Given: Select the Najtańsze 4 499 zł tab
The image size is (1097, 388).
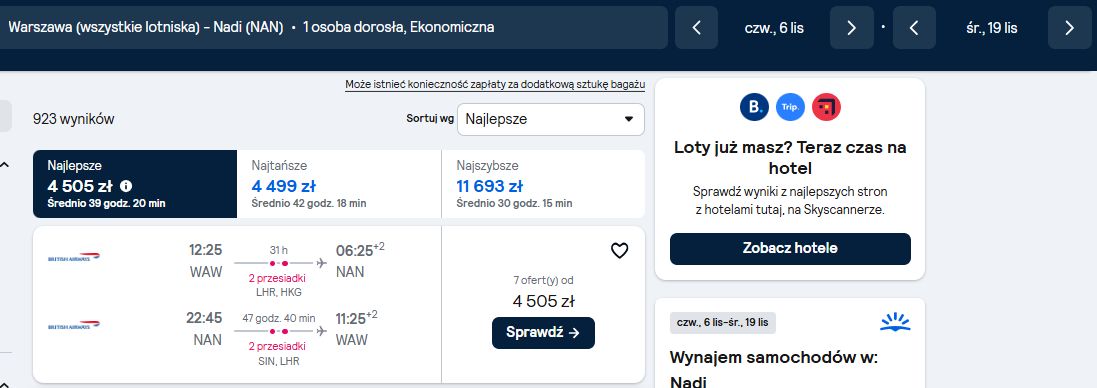Looking at the screenshot, I should click(339, 185).
